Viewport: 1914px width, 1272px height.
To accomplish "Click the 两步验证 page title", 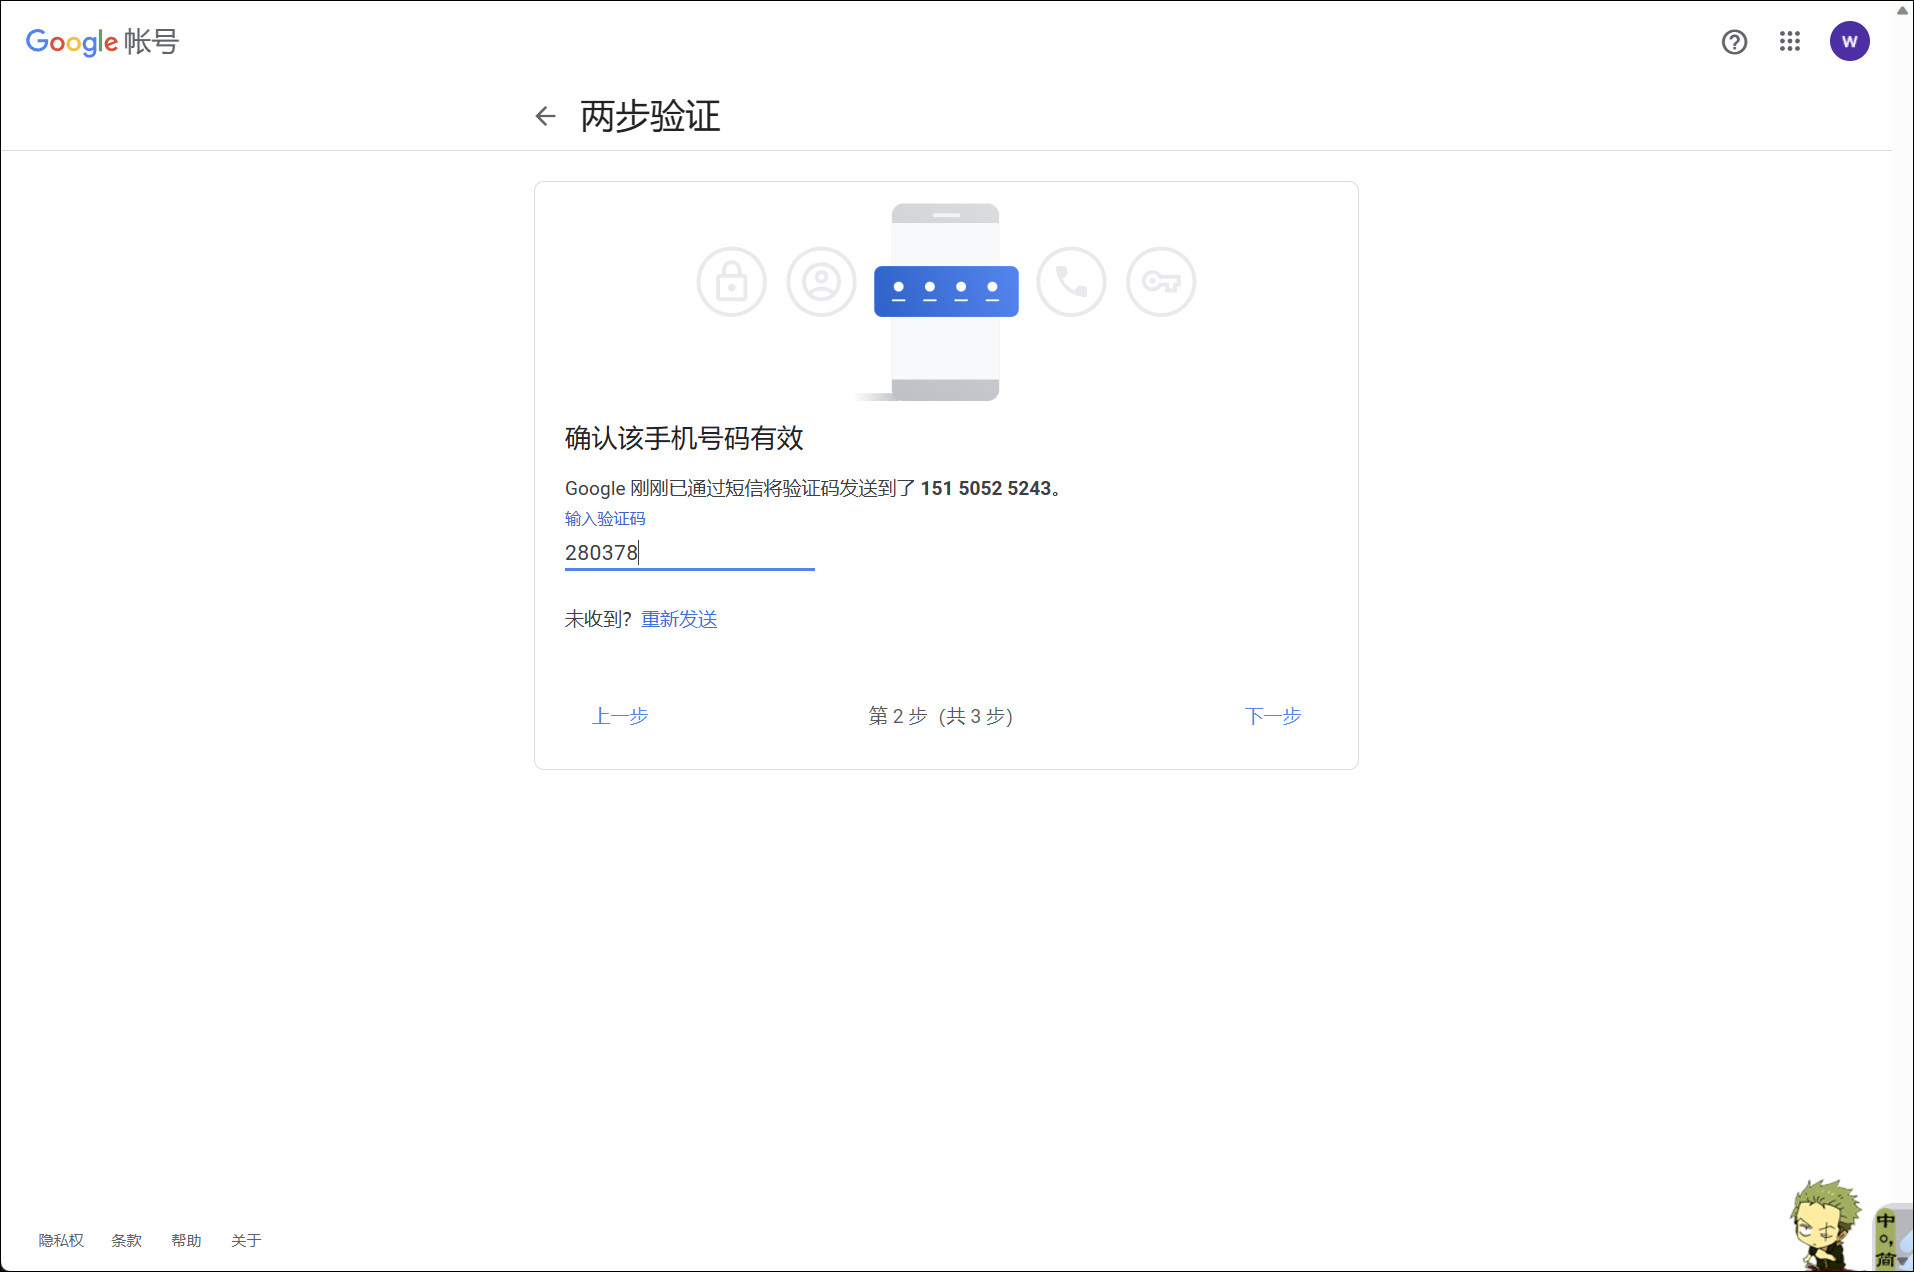I will (x=650, y=117).
